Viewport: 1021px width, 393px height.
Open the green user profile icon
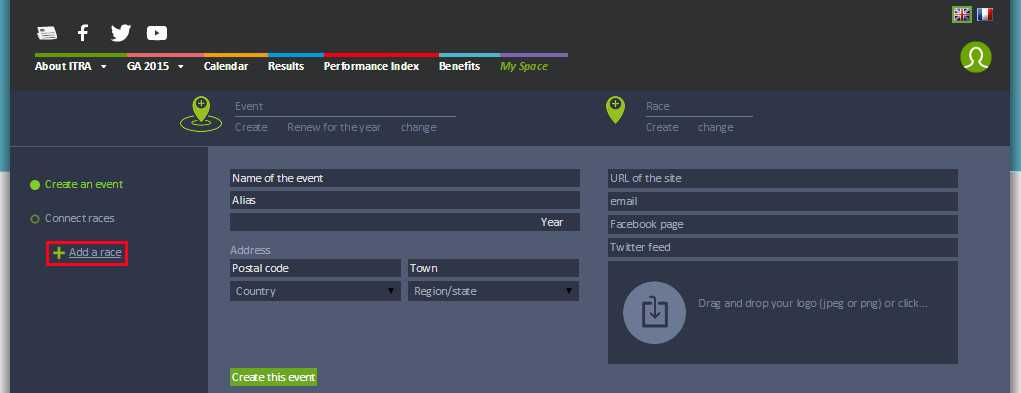(975, 57)
